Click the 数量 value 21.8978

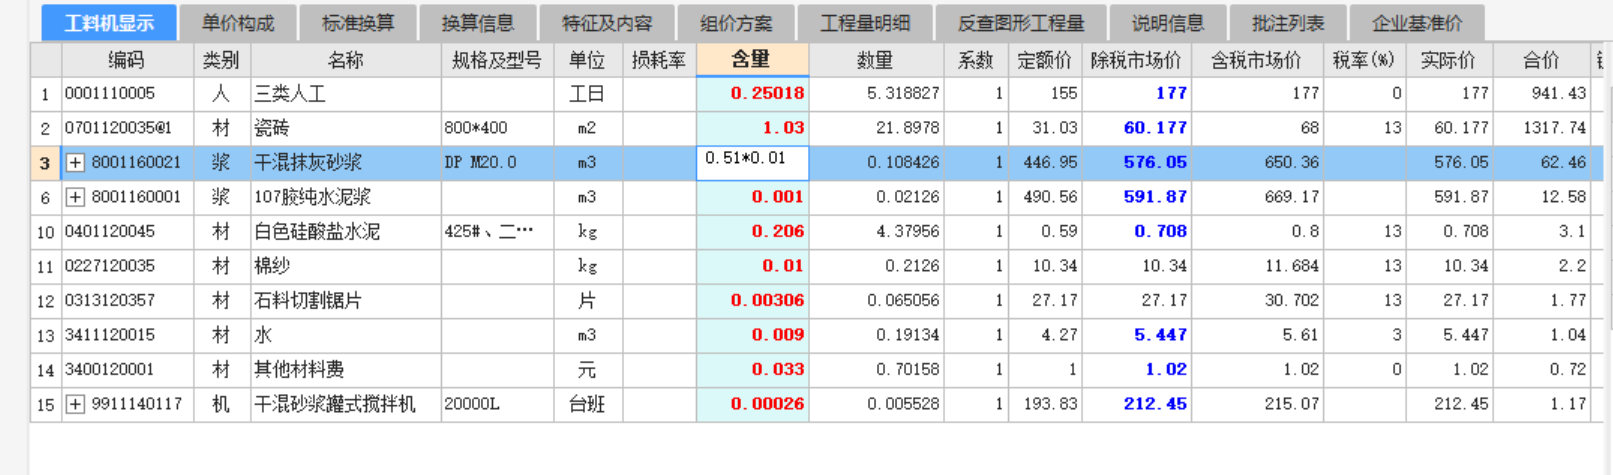click(875, 128)
